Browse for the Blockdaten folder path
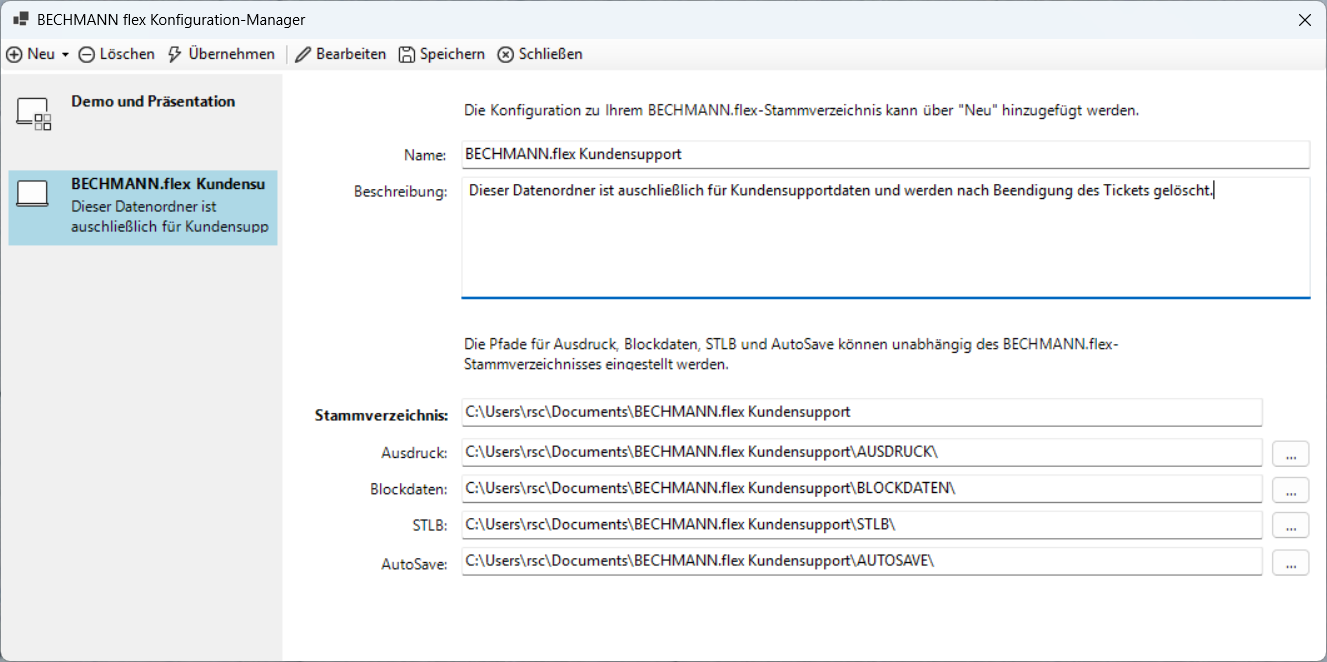Screen dimensions: 1327x662 pos(1290,489)
